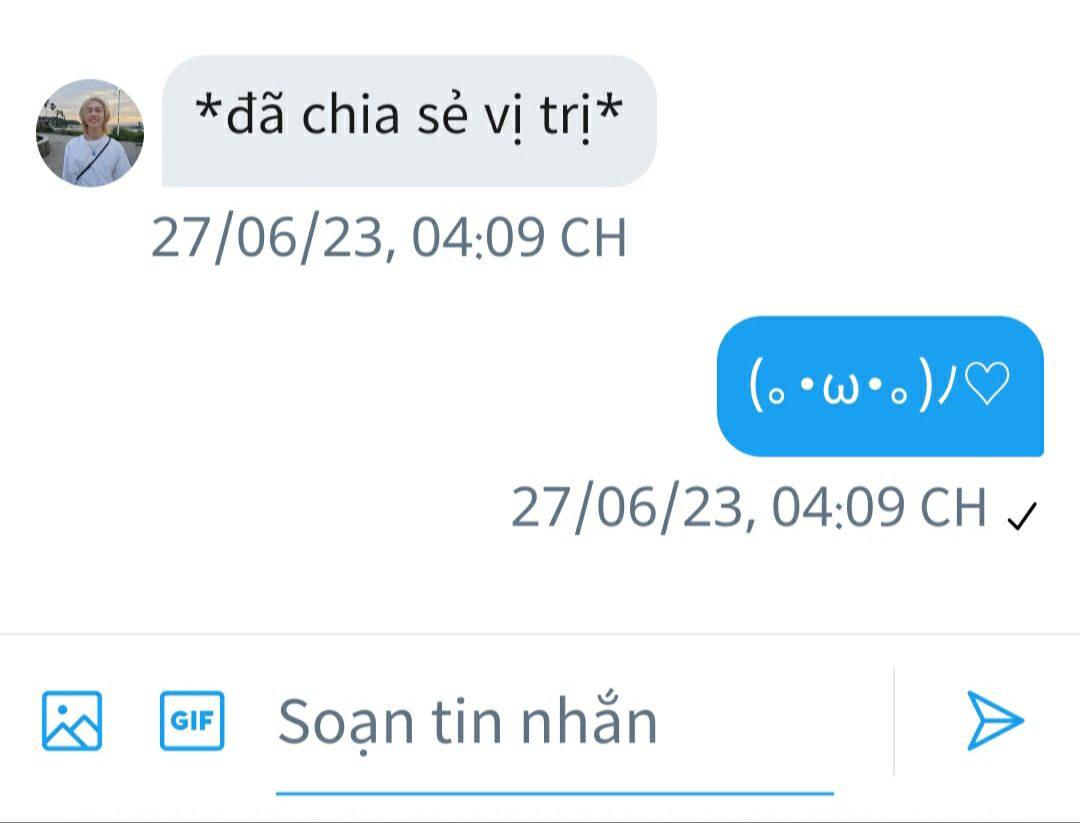Select the blue kaomoji message bubble
The height and width of the screenshot is (823, 1080).
tap(880, 386)
